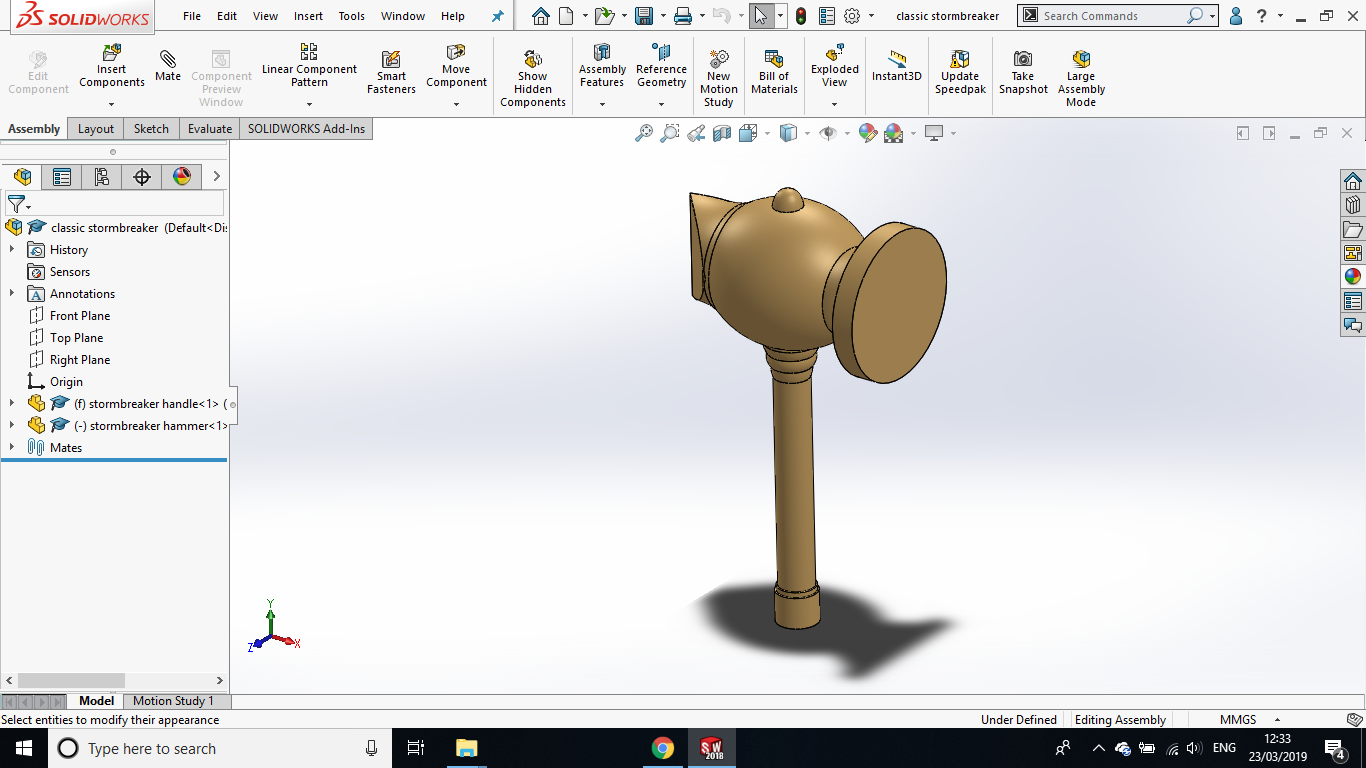The height and width of the screenshot is (768, 1366).
Task: Switch to Motion Study 1 tab
Action: [173, 701]
